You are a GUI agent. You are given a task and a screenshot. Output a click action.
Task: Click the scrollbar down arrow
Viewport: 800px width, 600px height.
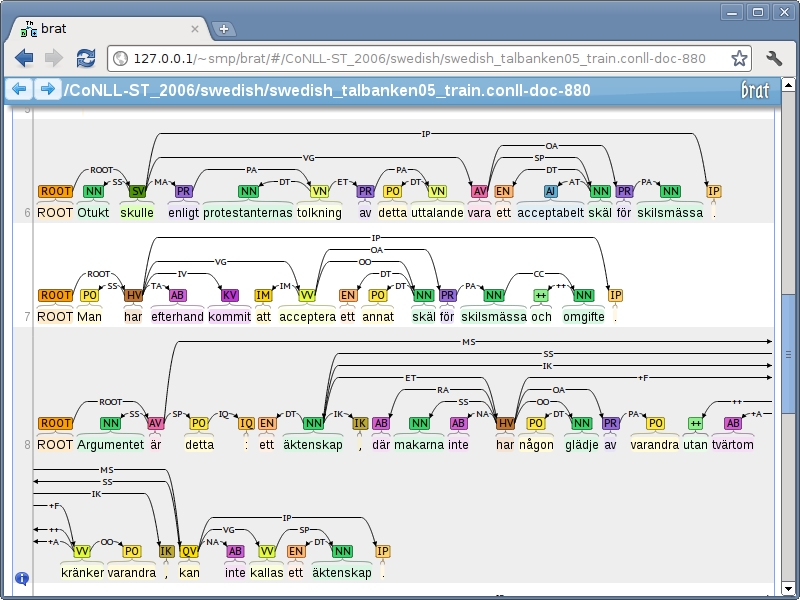click(788, 588)
